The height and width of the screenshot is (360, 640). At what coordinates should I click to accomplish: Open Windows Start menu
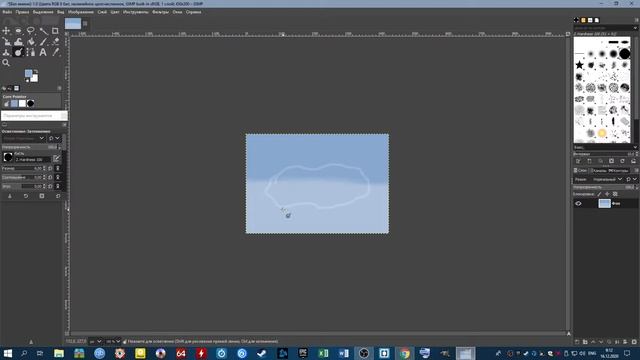click(x=7, y=353)
